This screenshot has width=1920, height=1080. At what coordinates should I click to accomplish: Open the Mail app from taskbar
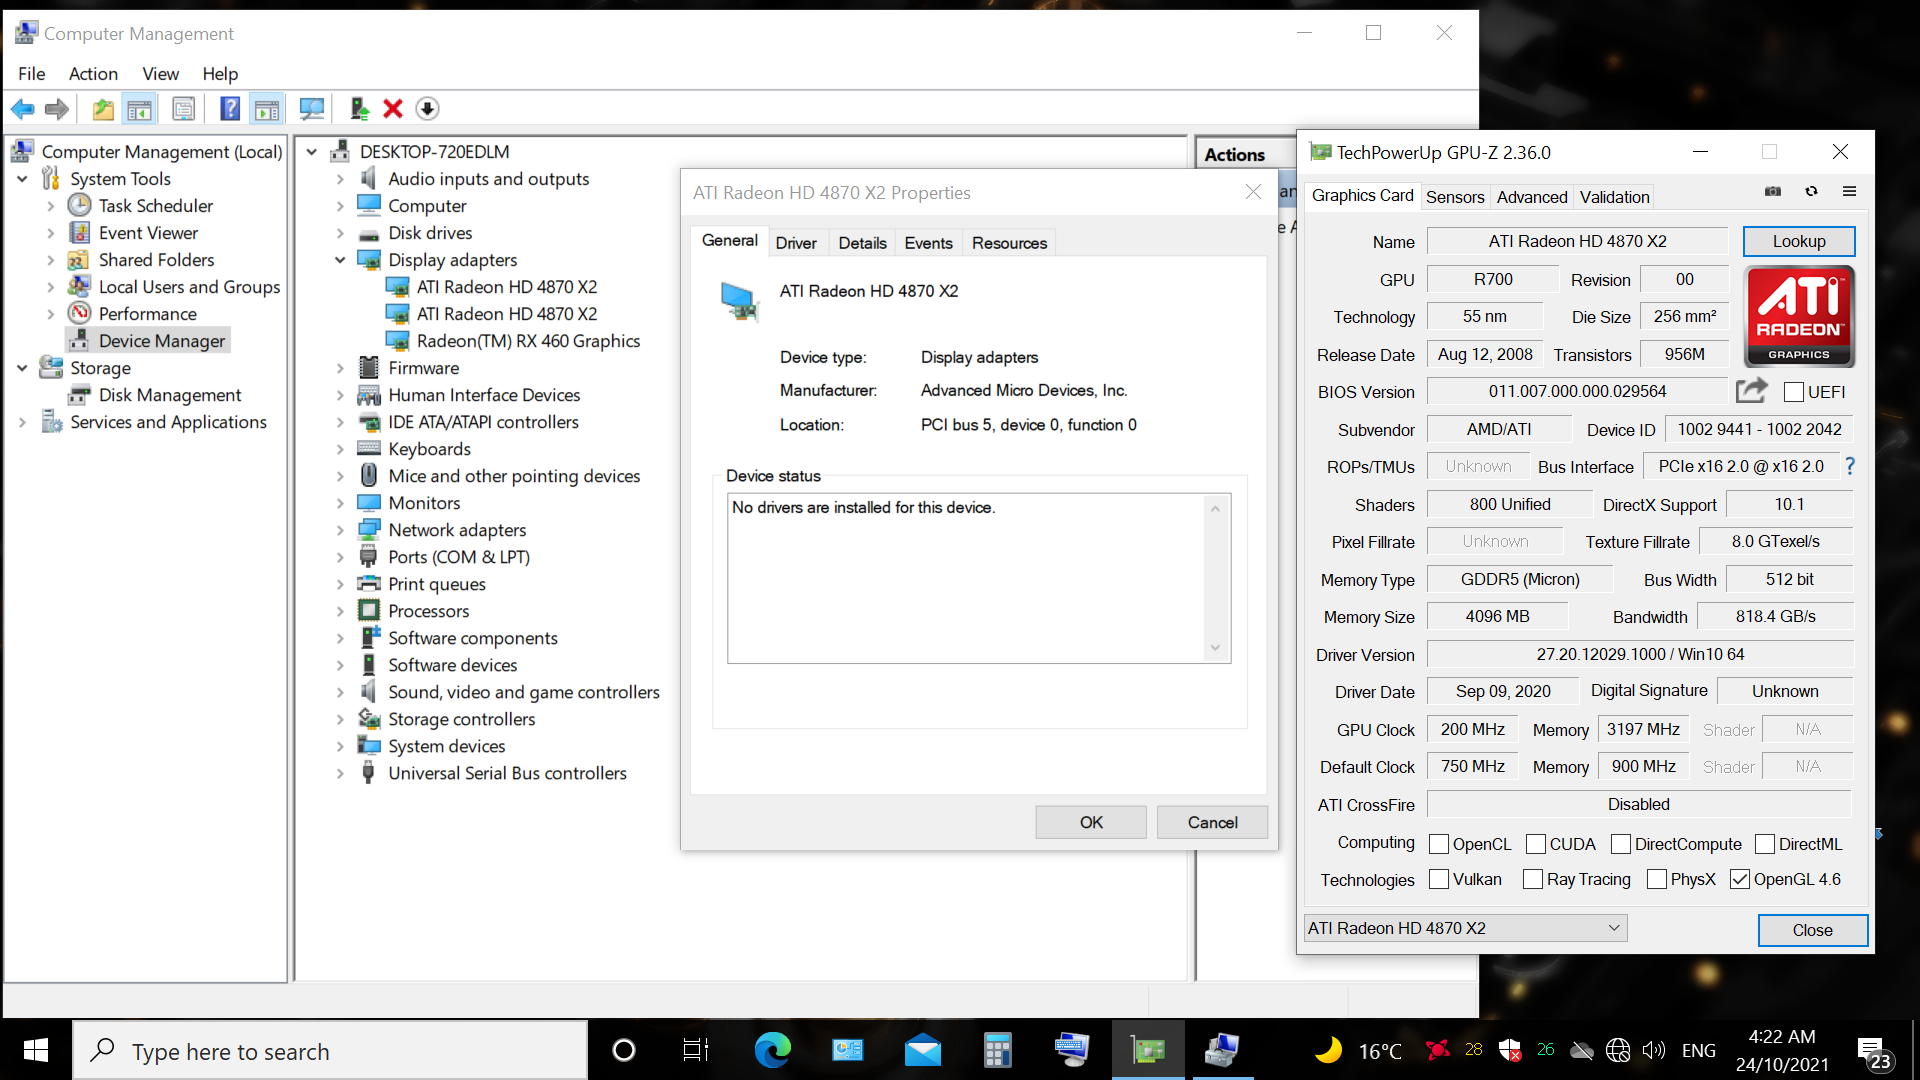(x=923, y=1050)
